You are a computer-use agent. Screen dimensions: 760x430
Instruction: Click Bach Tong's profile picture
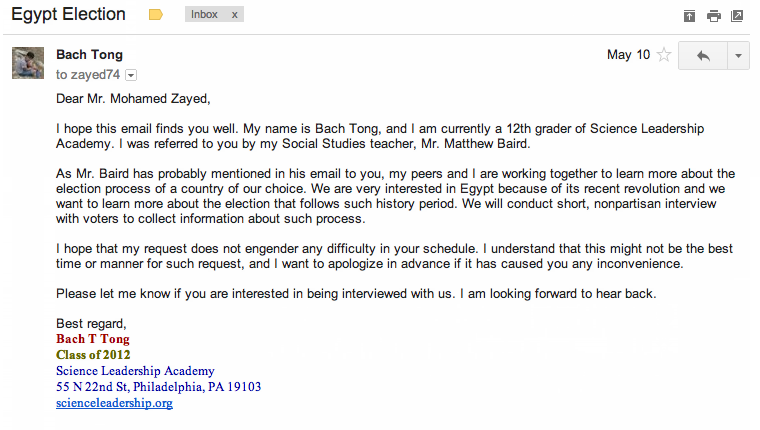click(27, 63)
